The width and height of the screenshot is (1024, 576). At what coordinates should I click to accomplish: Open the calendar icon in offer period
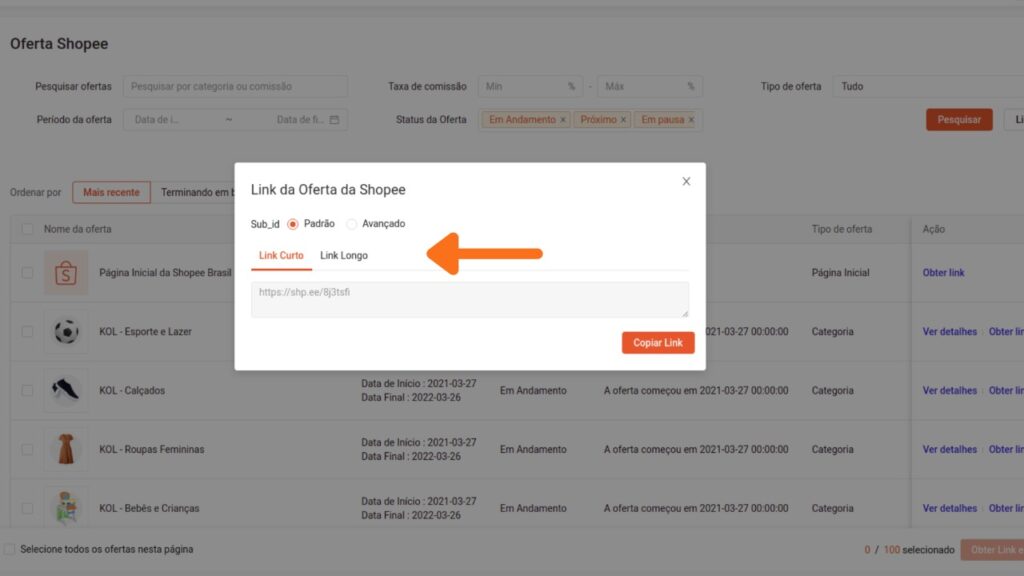[x=334, y=120]
